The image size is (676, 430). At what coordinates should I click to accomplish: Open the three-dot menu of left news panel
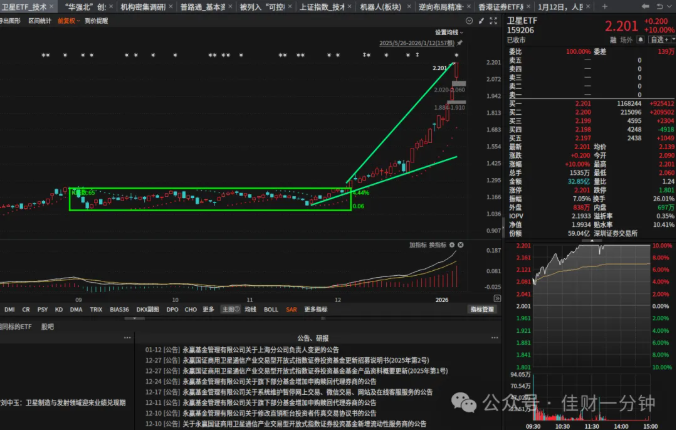pos(127,338)
